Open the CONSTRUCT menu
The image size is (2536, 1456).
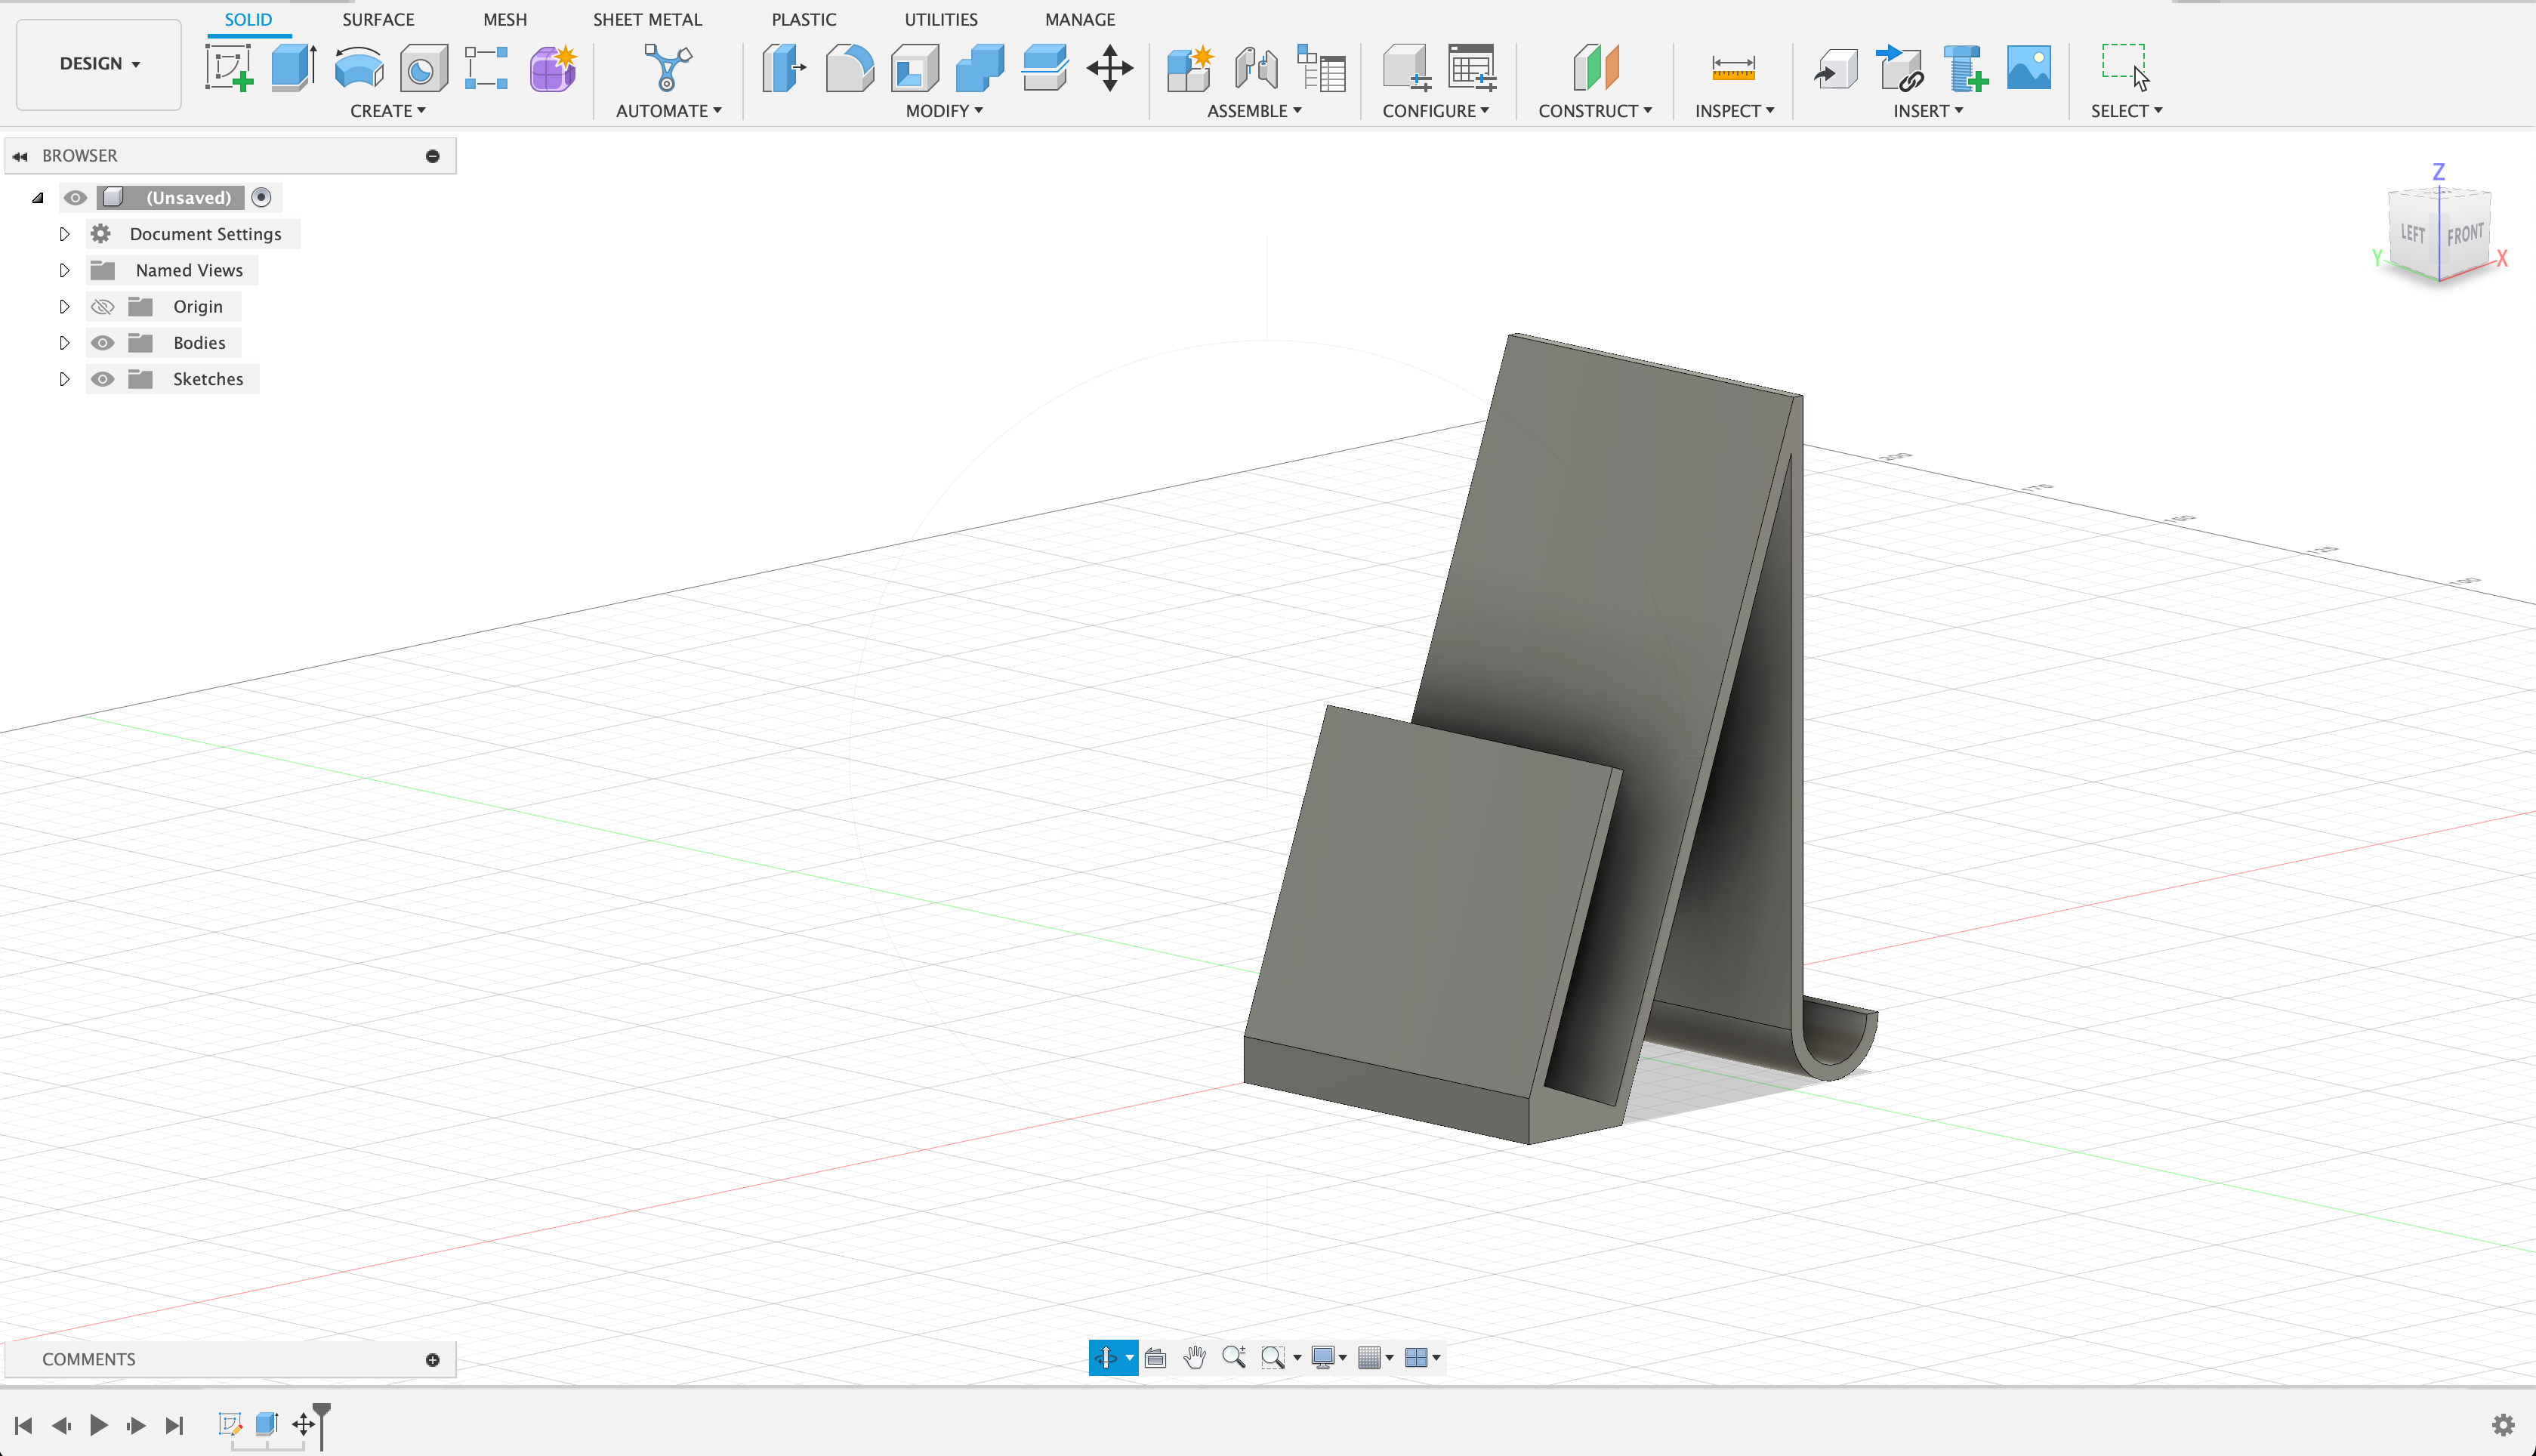(1594, 111)
